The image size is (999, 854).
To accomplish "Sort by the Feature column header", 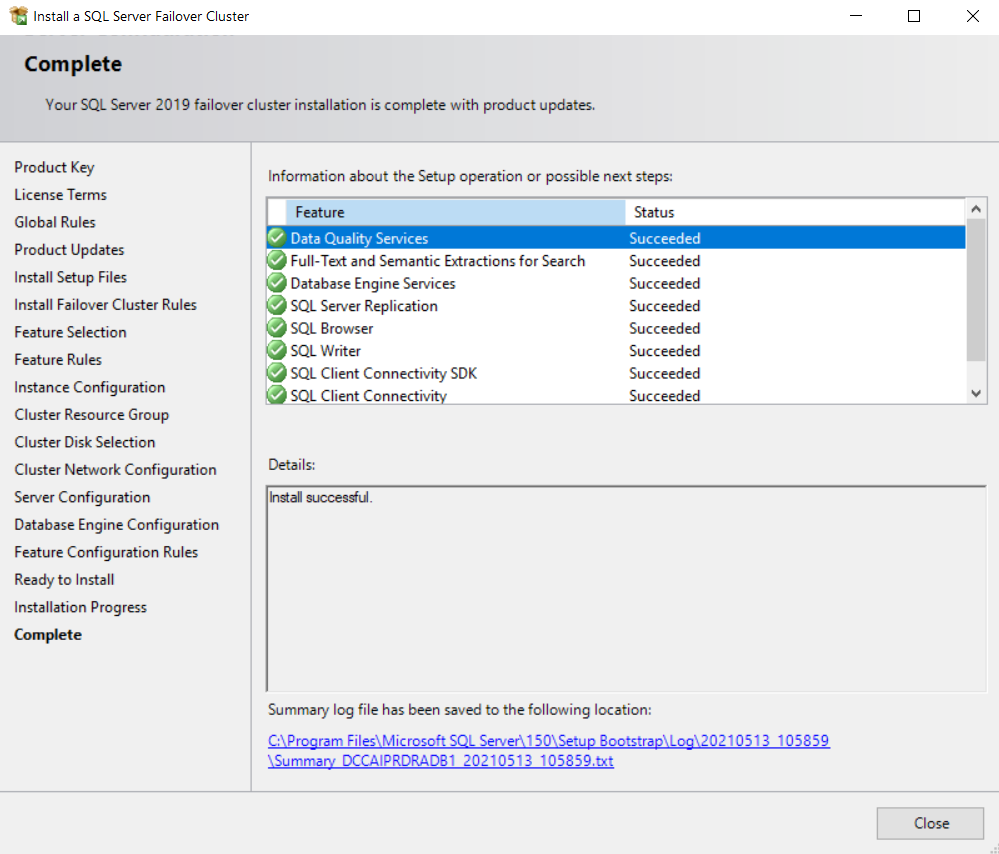I will click(x=456, y=212).
